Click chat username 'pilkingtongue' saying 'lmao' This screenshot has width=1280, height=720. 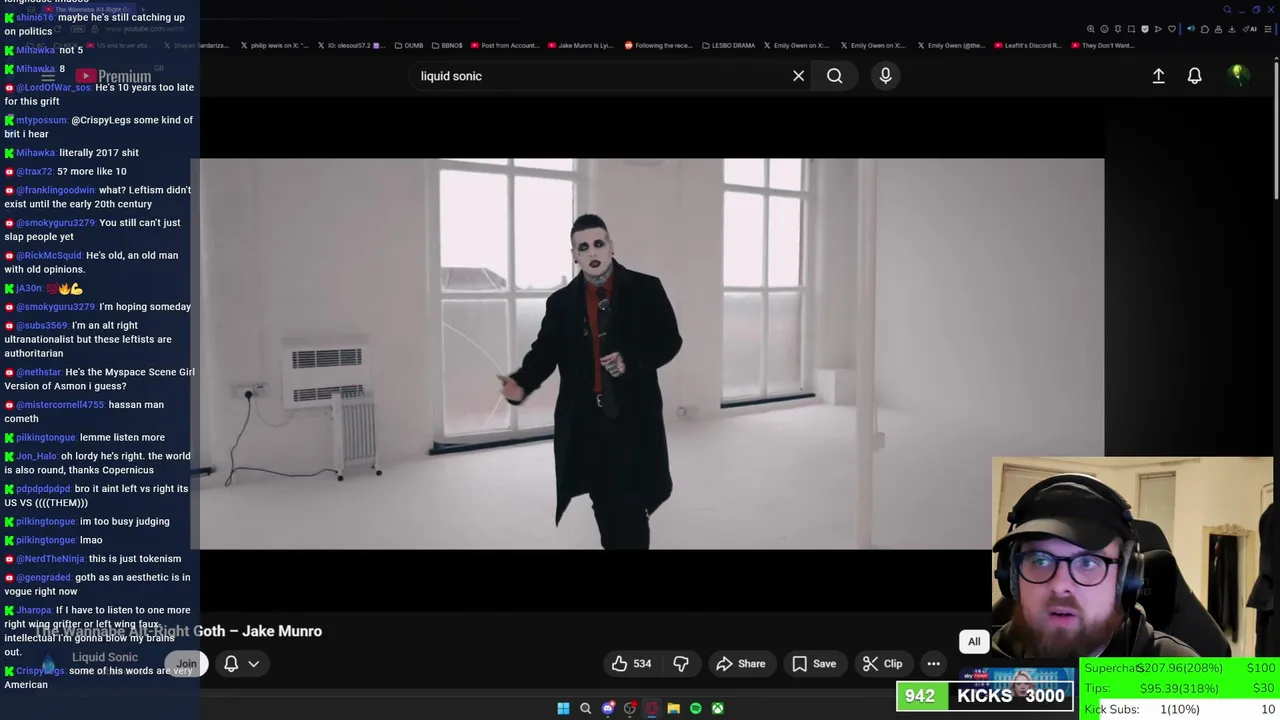click(x=45, y=540)
